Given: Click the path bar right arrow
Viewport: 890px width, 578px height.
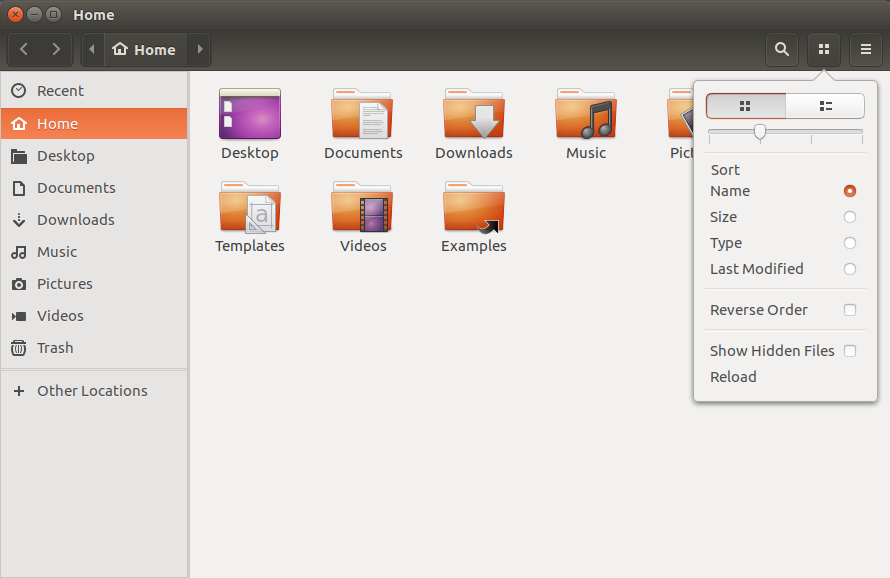Looking at the screenshot, I should (x=200, y=49).
